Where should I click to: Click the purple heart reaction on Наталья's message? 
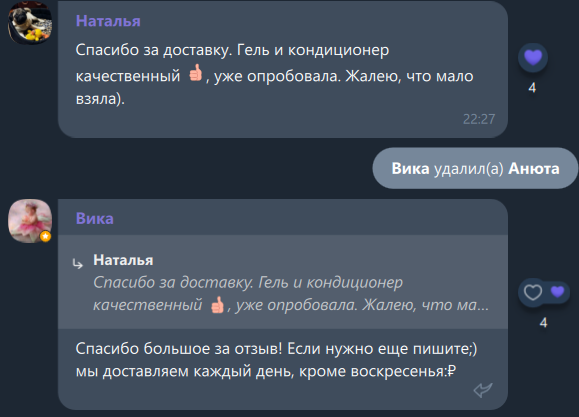pos(533,58)
